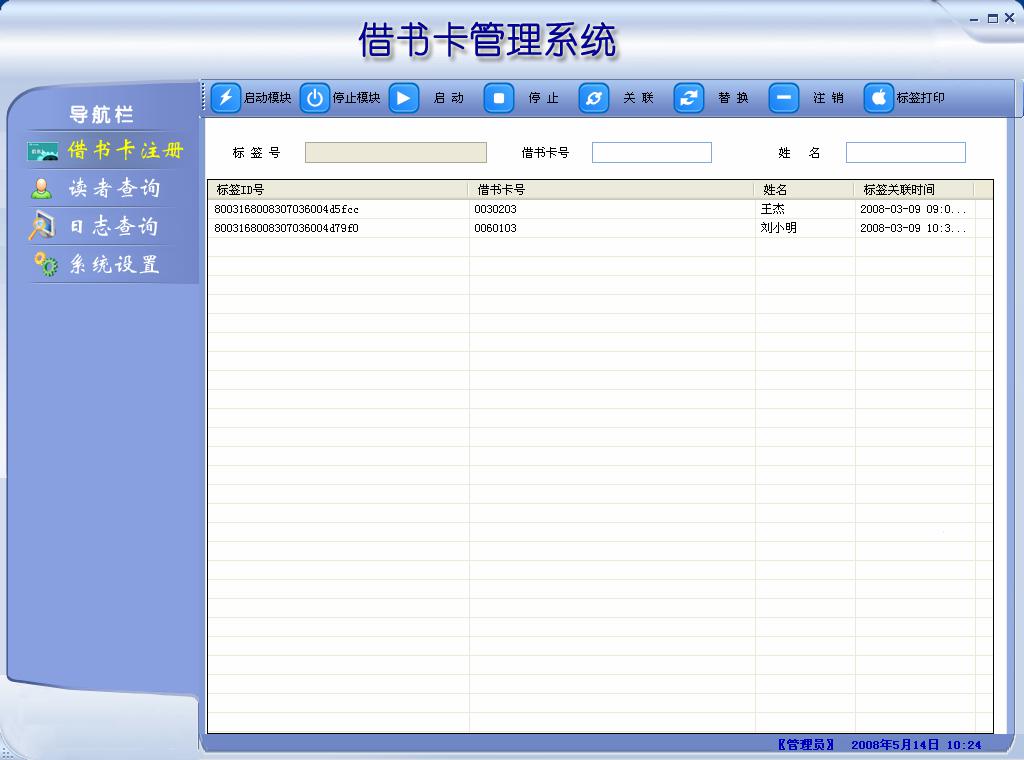The width and height of the screenshot is (1024, 760).
Task: Open the 日志查询 navigation item
Action: [x=114, y=226]
